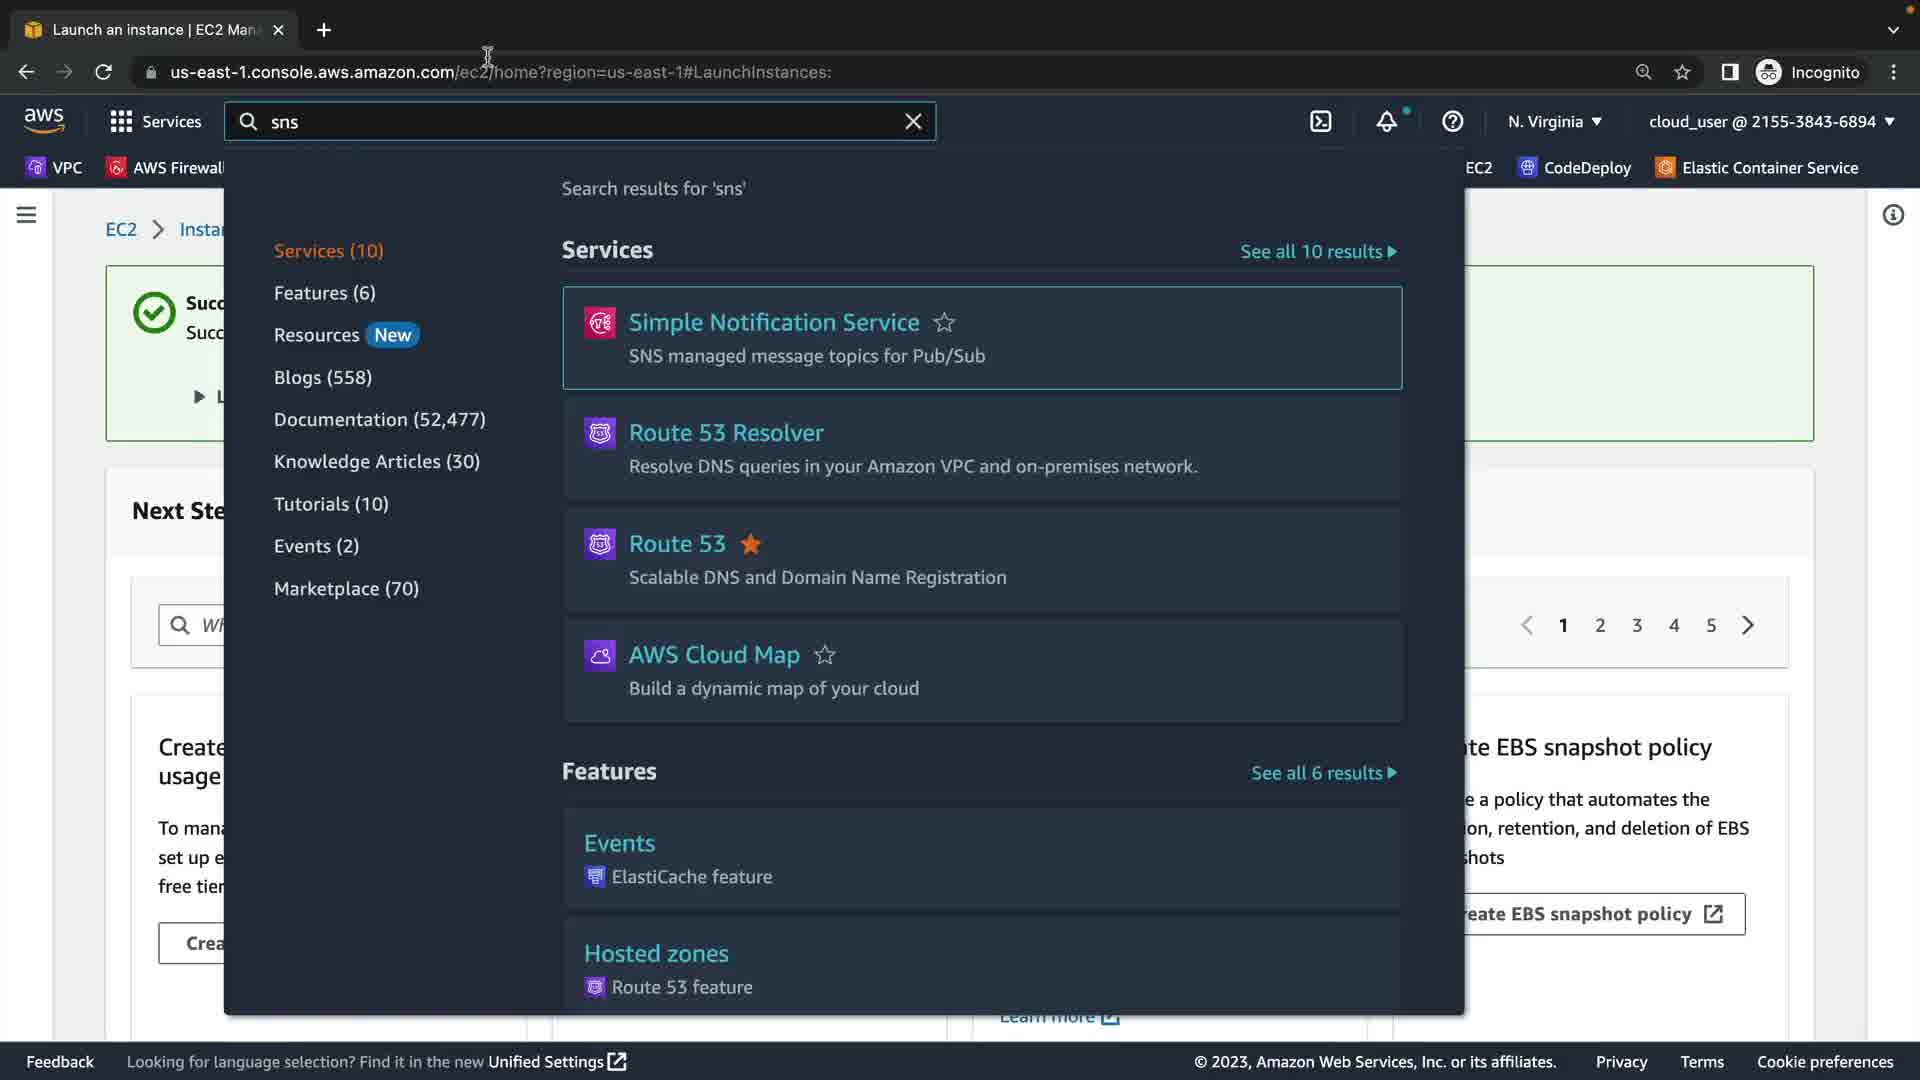Image resolution: width=1920 pixels, height=1080 pixels.
Task: Open the left hamburger navigation menu
Action: tap(26, 215)
